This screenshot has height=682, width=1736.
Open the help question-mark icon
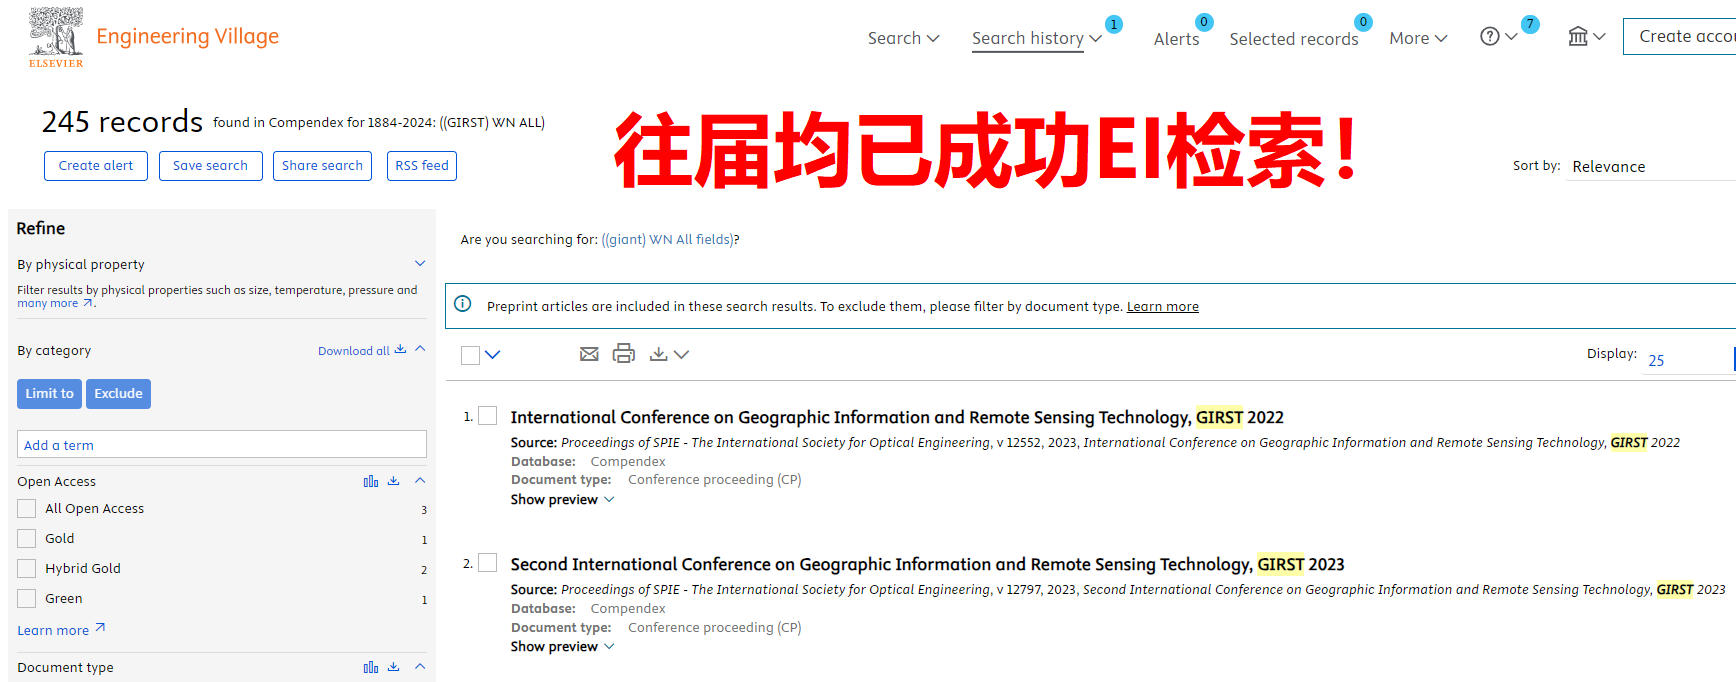tap(1490, 37)
